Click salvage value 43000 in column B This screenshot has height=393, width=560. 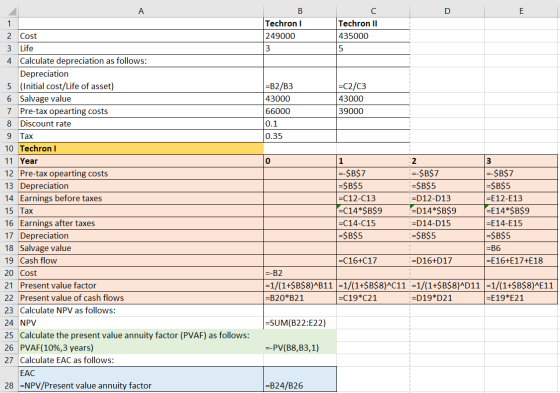click(300, 99)
